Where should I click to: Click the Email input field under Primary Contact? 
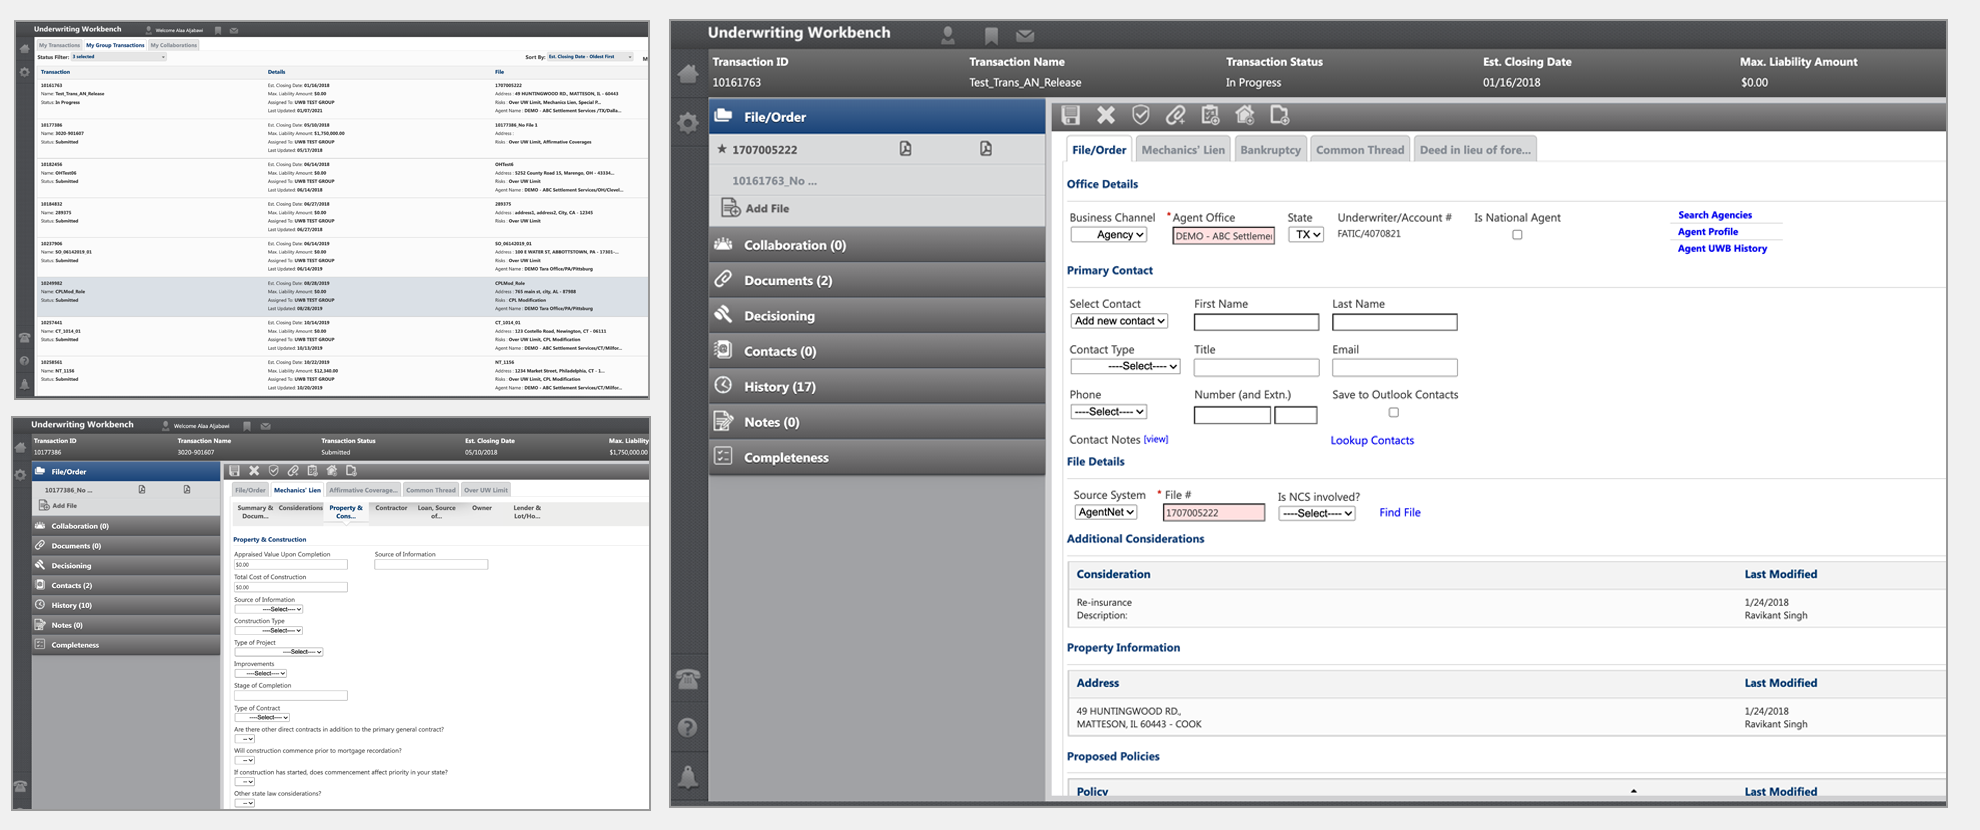click(1394, 368)
